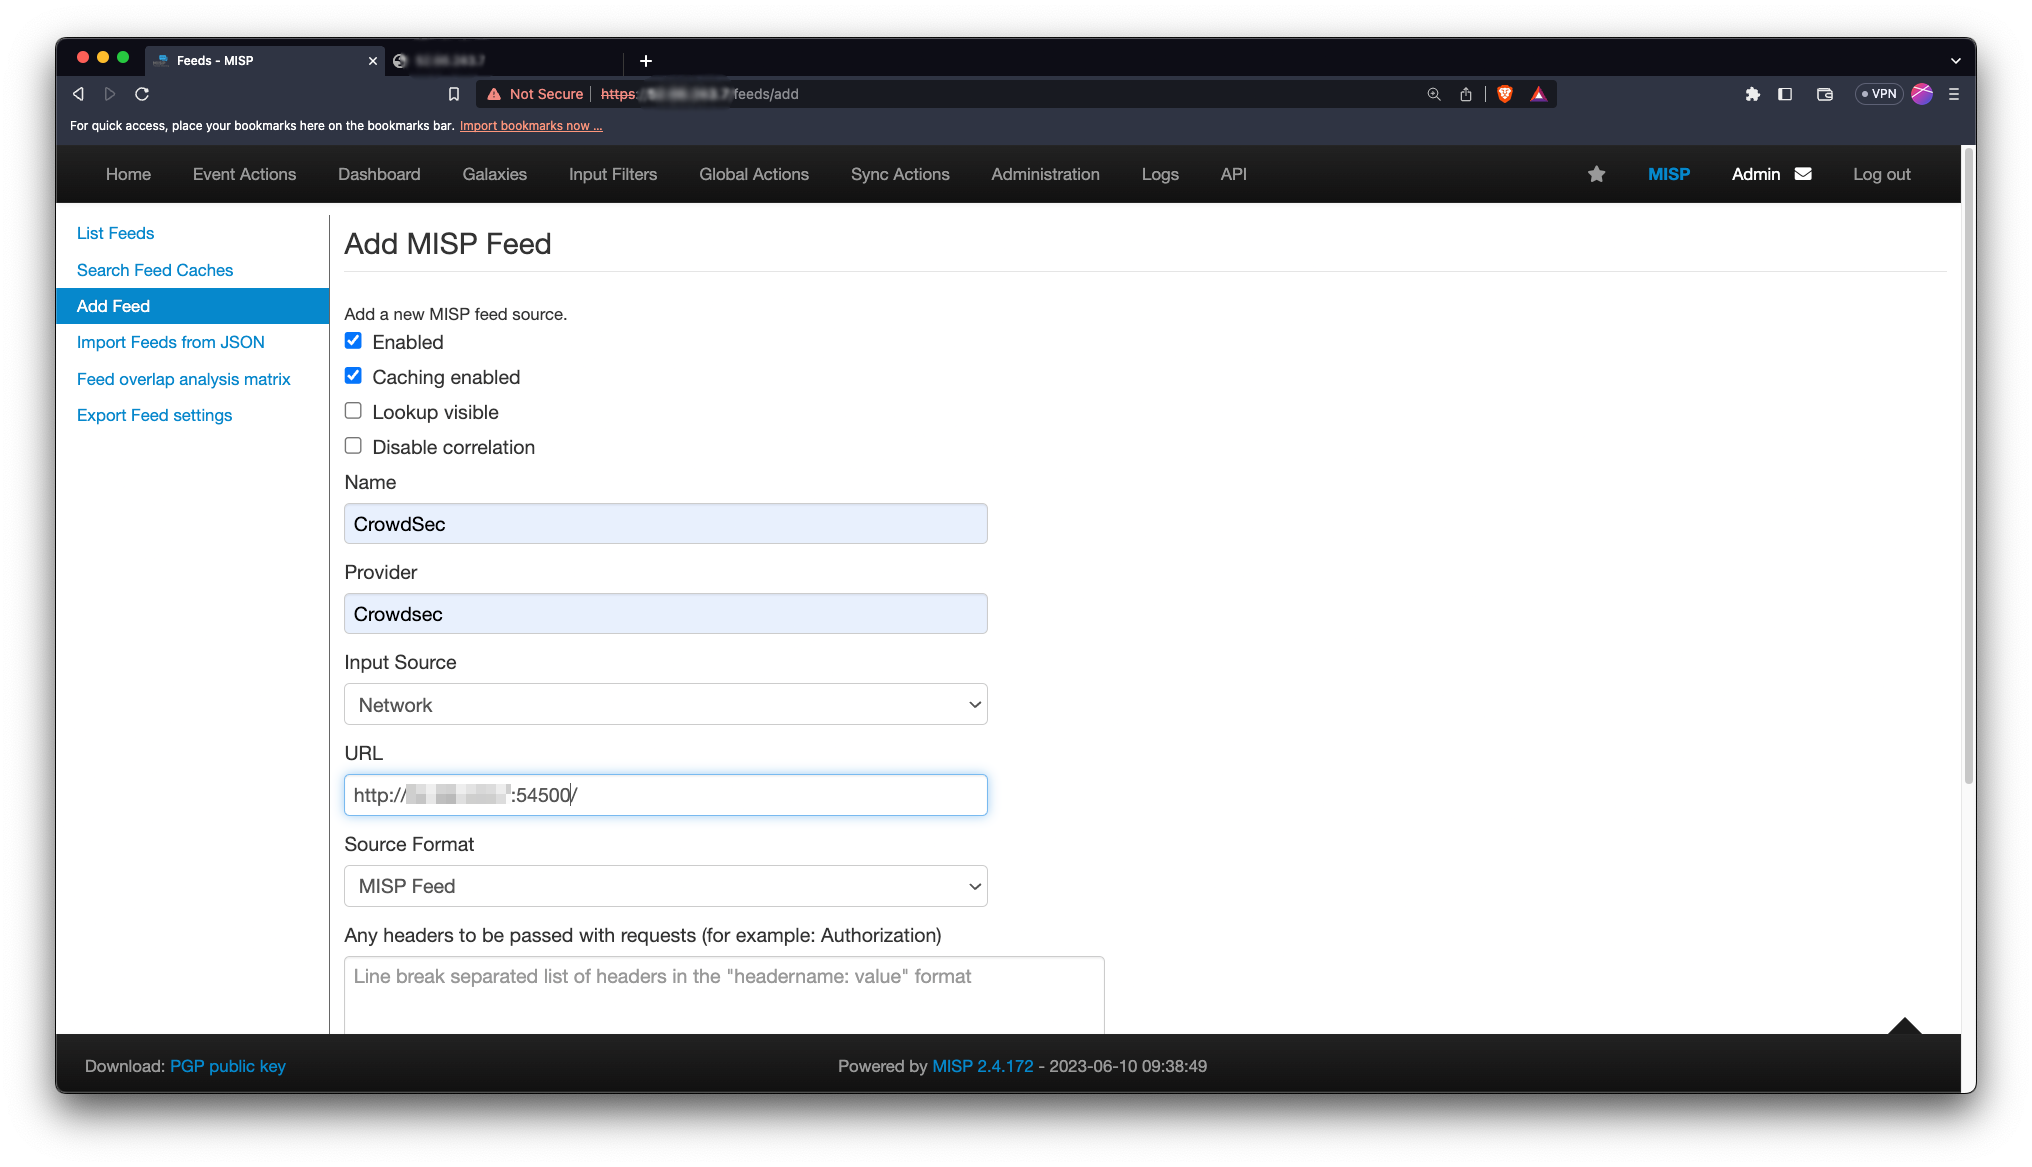The width and height of the screenshot is (2032, 1167).
Task: Enable the Lookup visible checkbox
Action: (354, 410)
